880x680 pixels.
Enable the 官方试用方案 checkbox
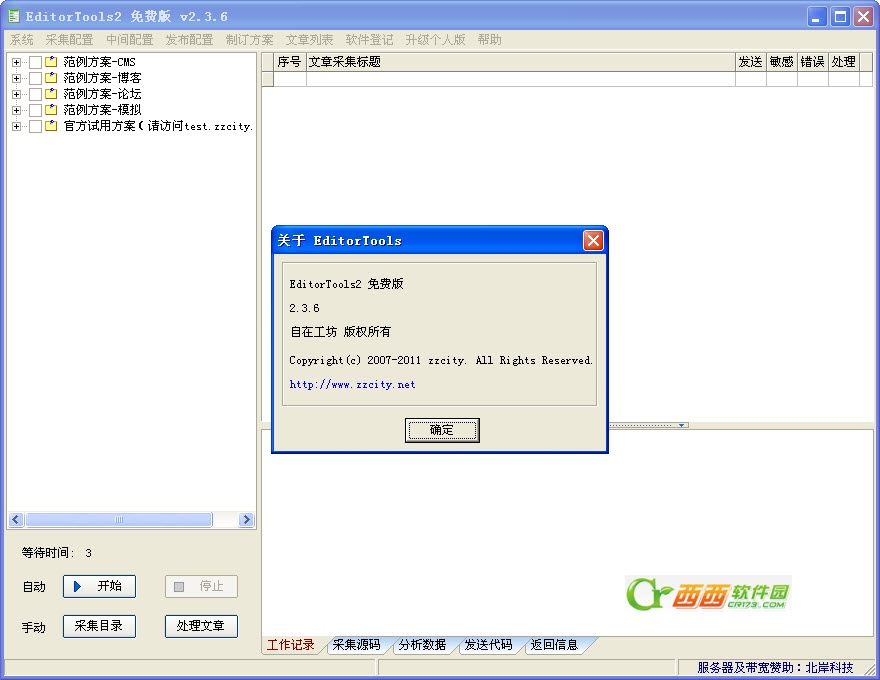(35, 126)
